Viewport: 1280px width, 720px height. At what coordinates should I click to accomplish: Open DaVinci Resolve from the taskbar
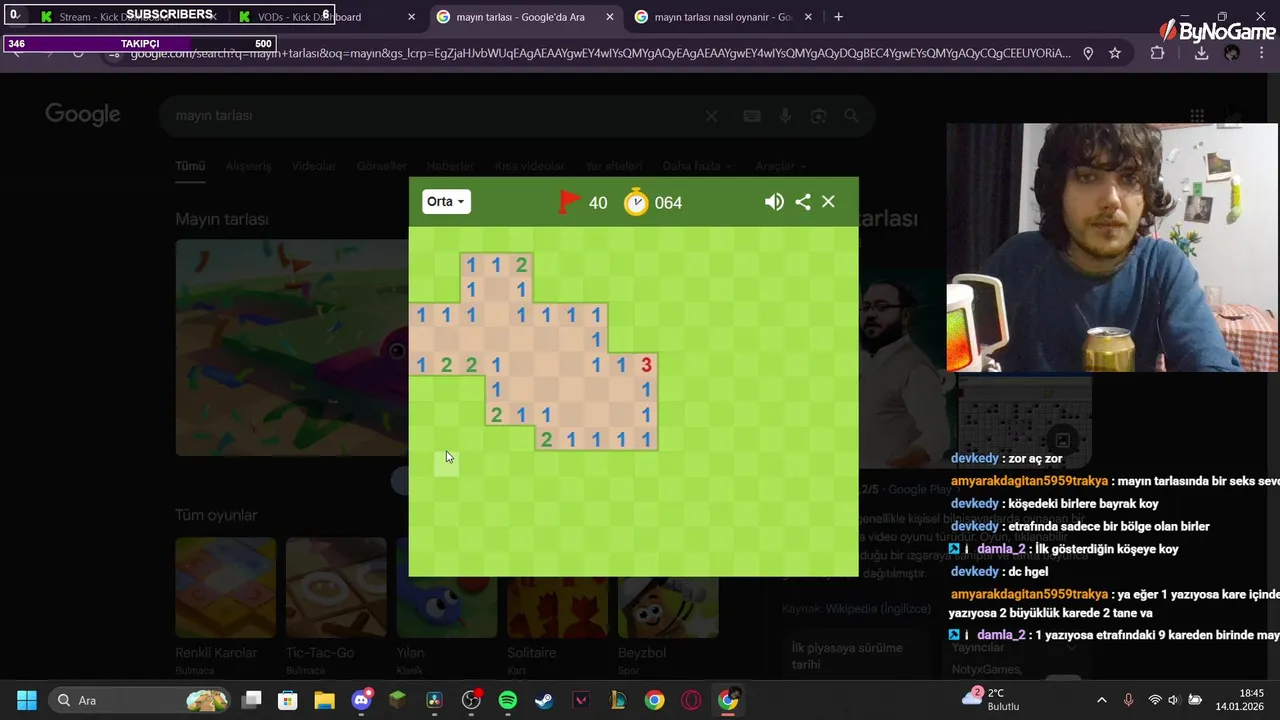434,700
